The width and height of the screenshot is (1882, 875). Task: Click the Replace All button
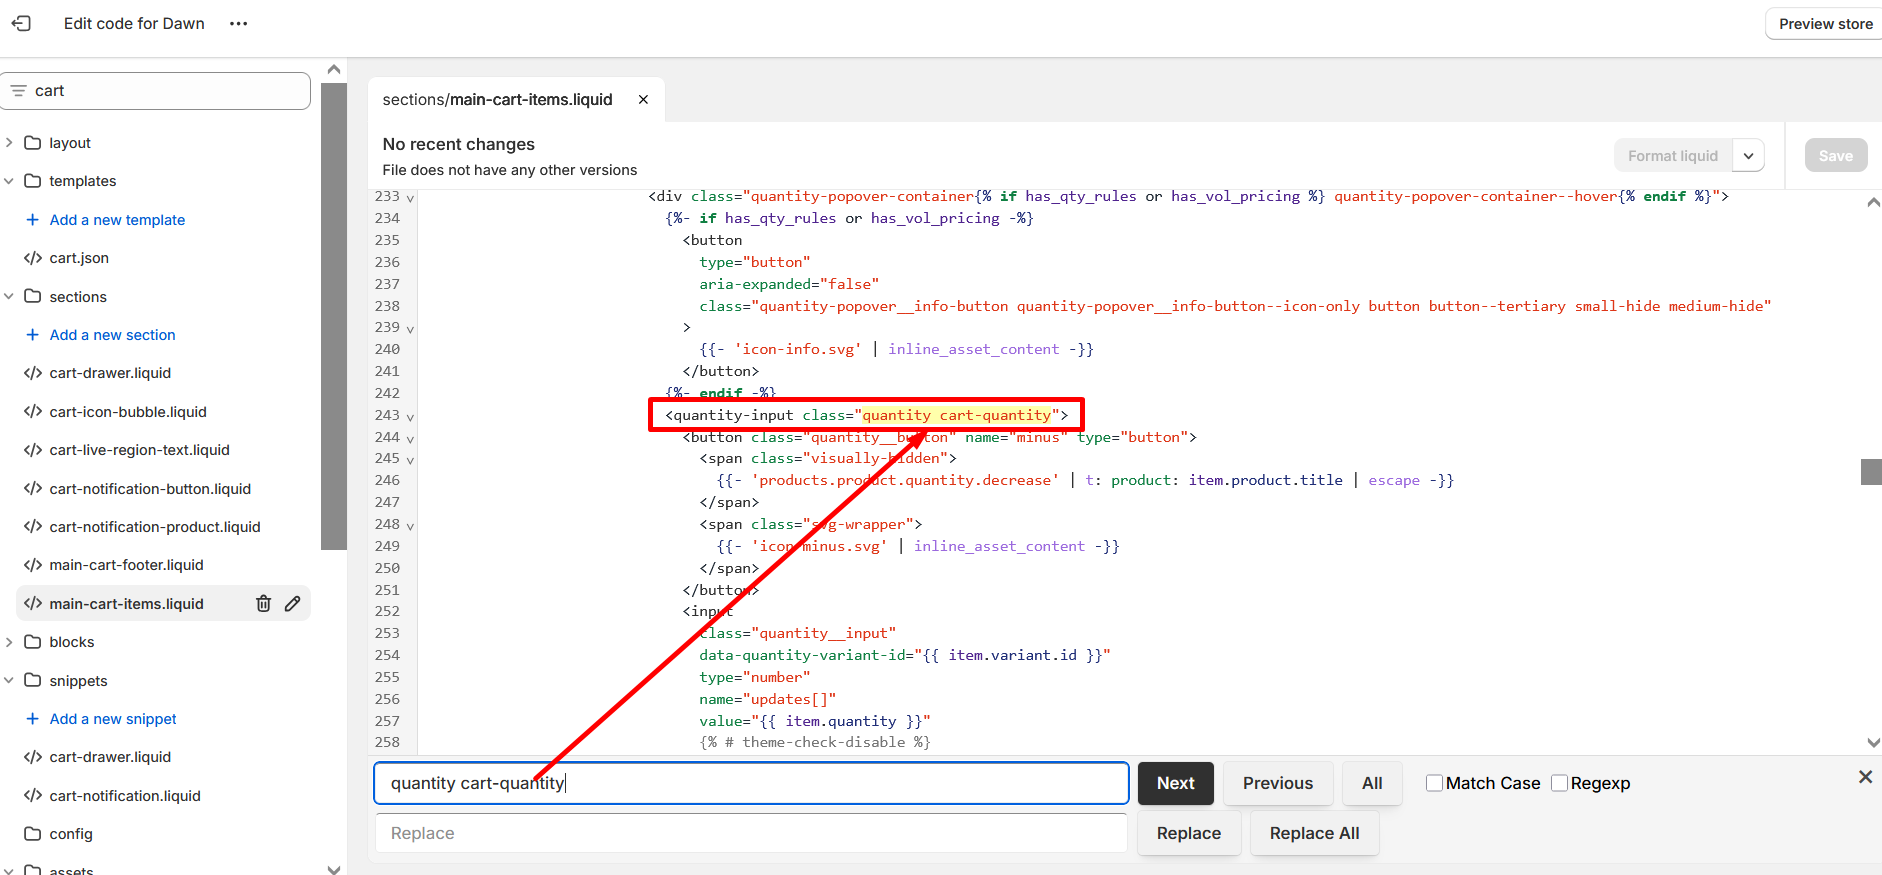click(x=1314, y=833)
